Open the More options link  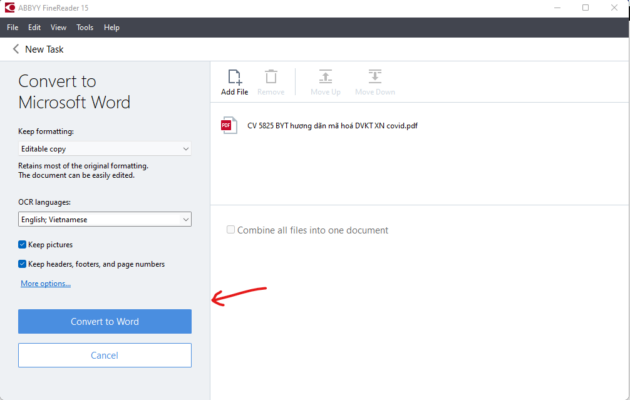(x=45, y=283)
